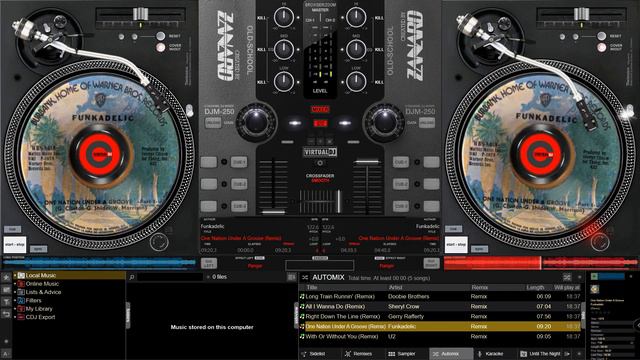Click the left deck pitch slider handle
The width and height of the screenshot is (640, 360).
140,13
